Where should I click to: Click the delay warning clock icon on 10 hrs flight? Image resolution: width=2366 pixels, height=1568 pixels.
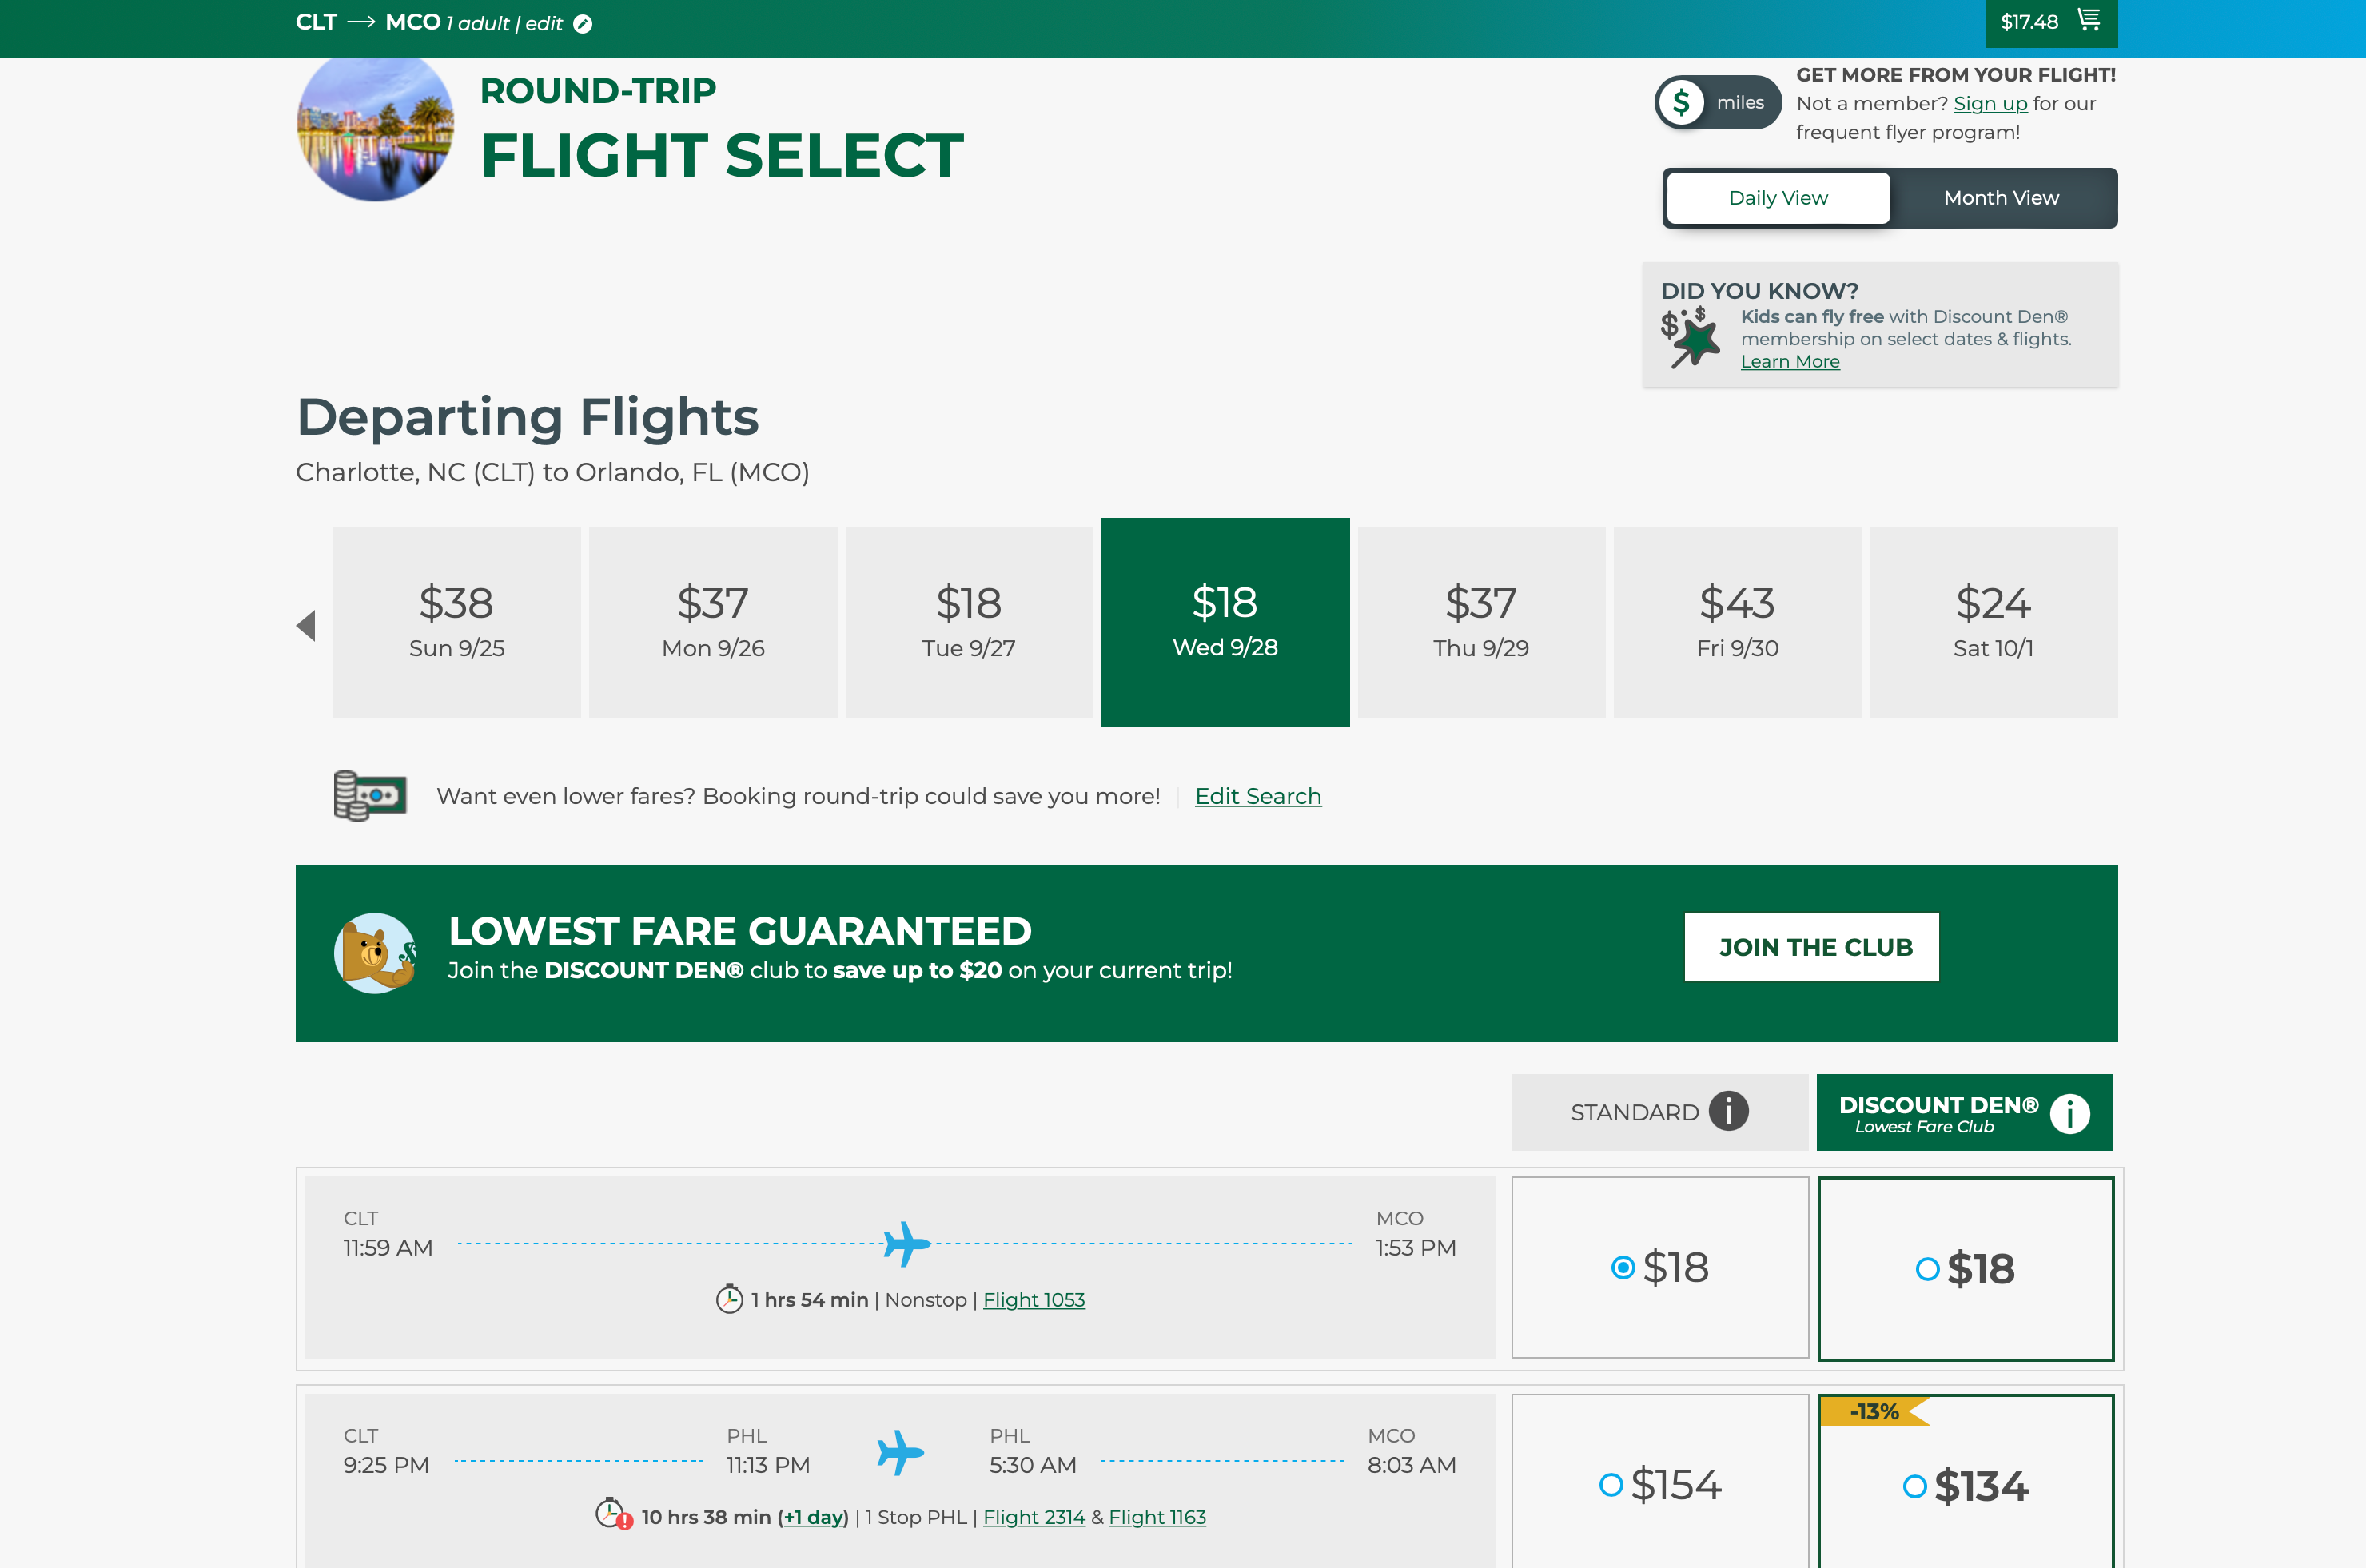(x=613, y=1514)
